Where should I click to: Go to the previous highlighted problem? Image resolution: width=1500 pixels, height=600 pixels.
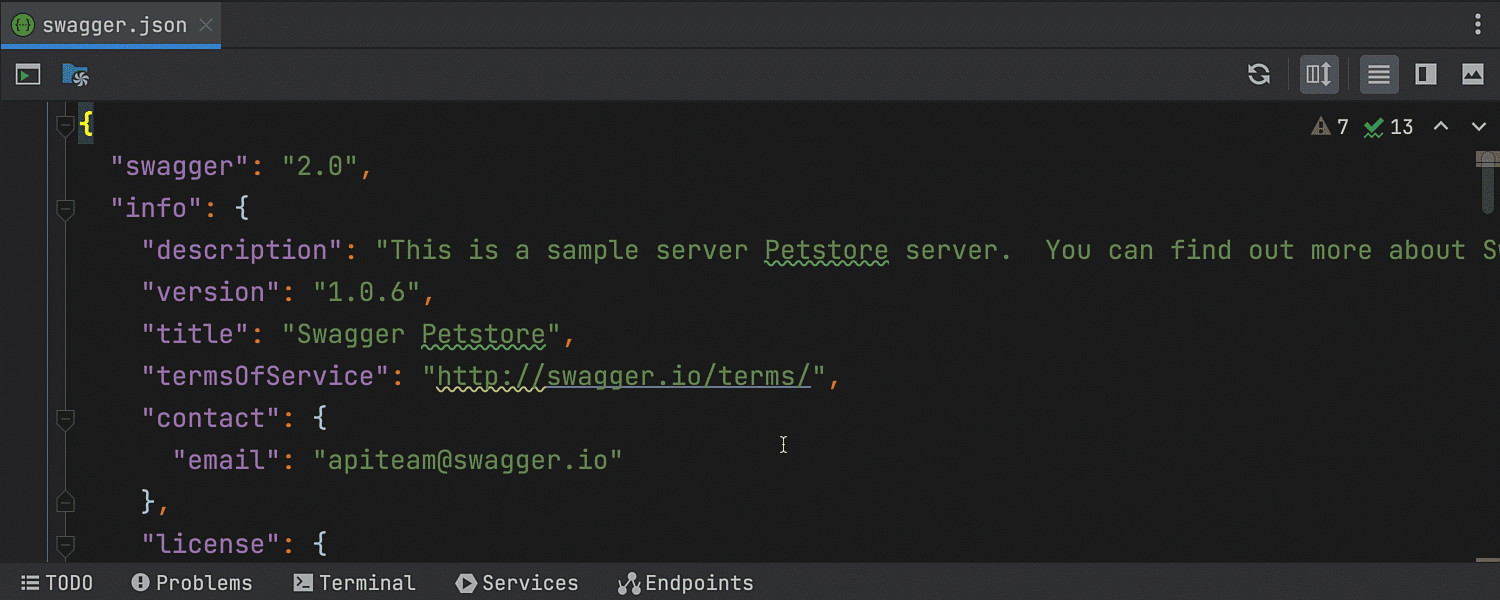[x=1441, y=127]
